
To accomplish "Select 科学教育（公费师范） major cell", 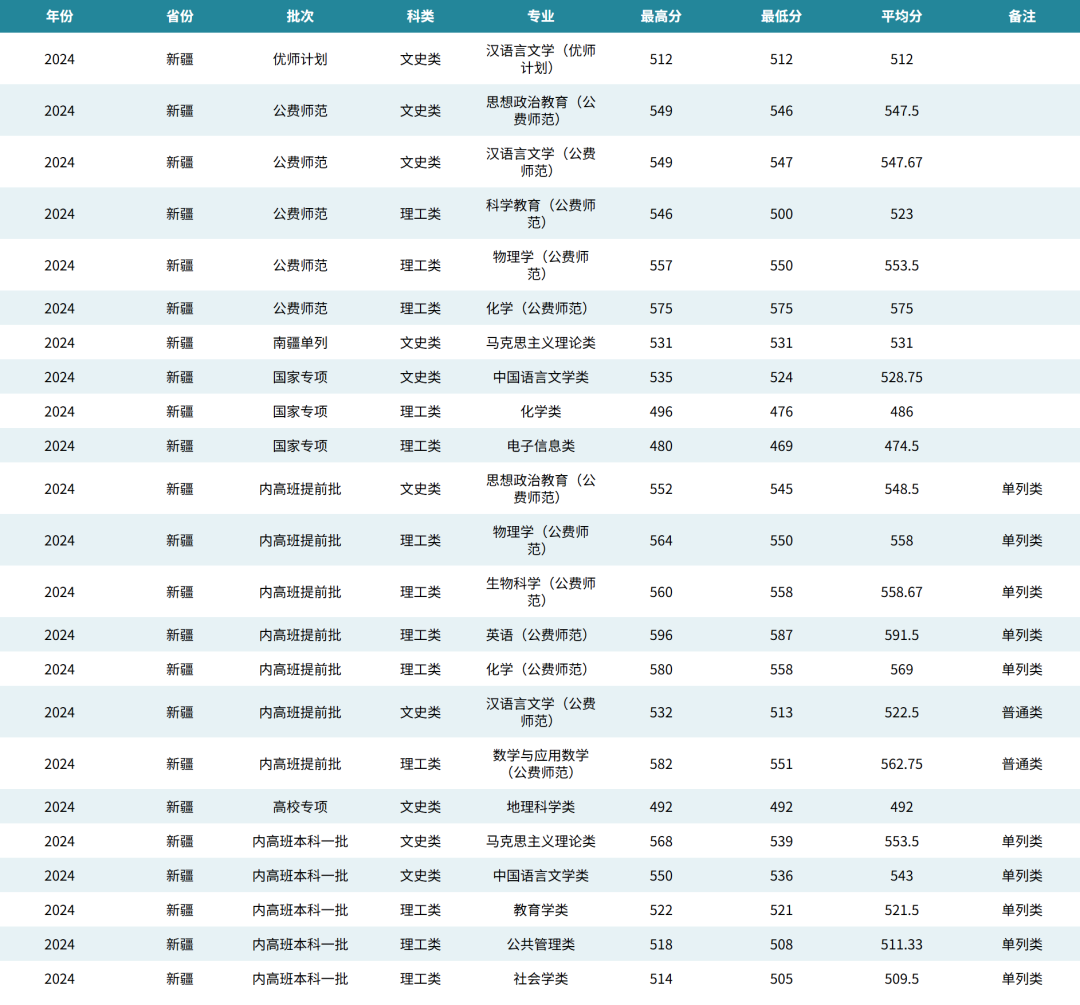I will (541, 214).
